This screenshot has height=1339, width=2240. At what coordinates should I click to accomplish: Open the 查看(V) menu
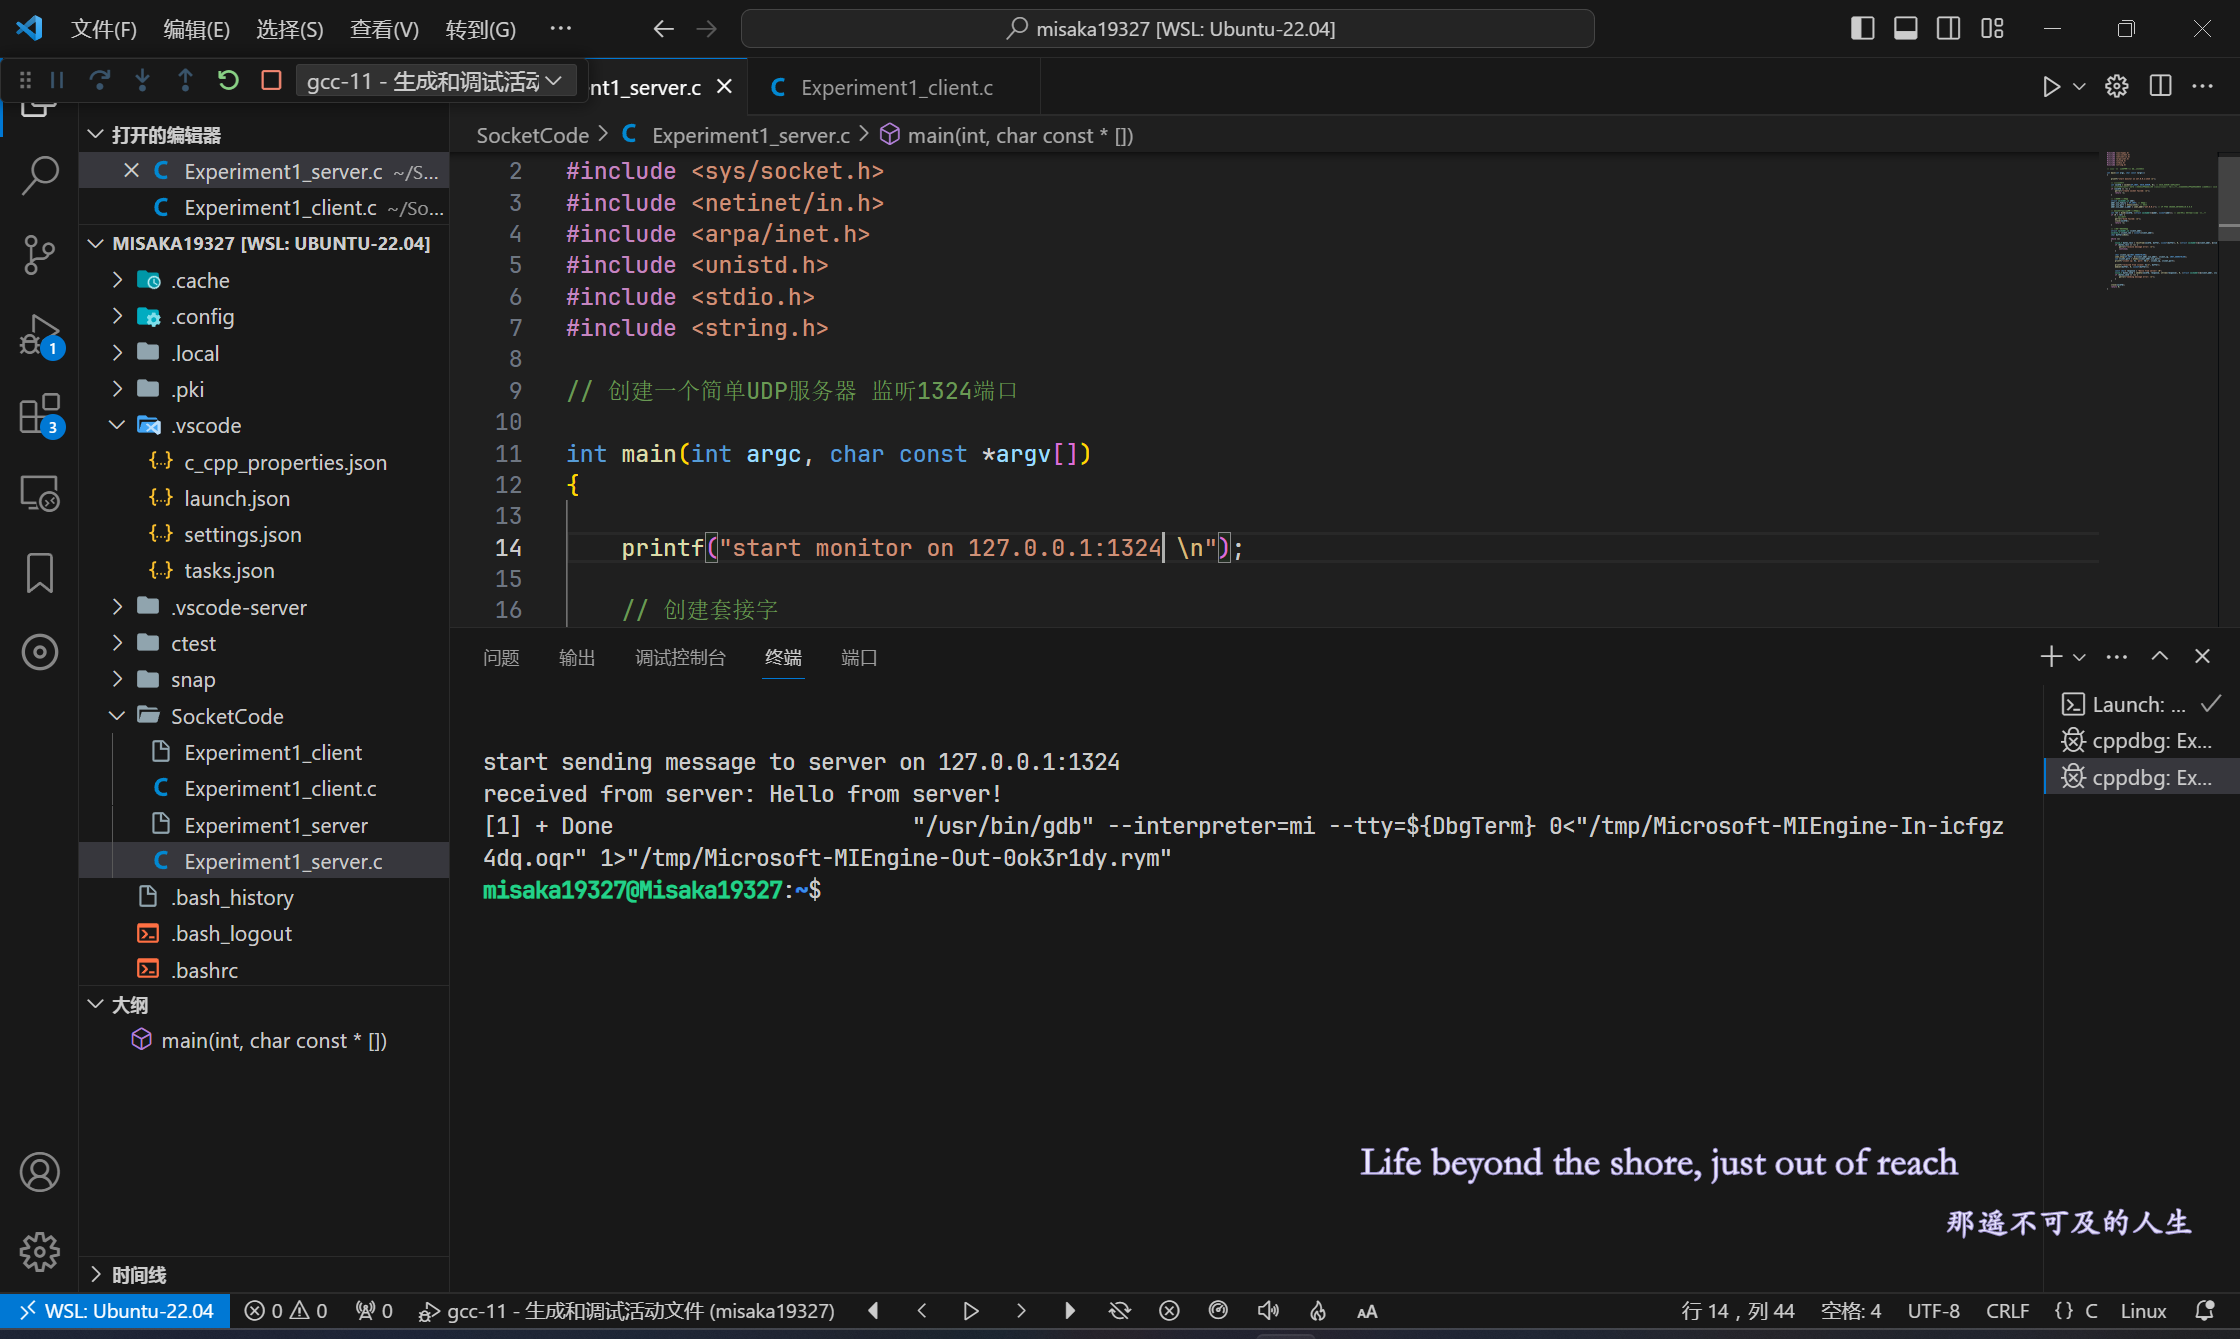tap(384, 29)
